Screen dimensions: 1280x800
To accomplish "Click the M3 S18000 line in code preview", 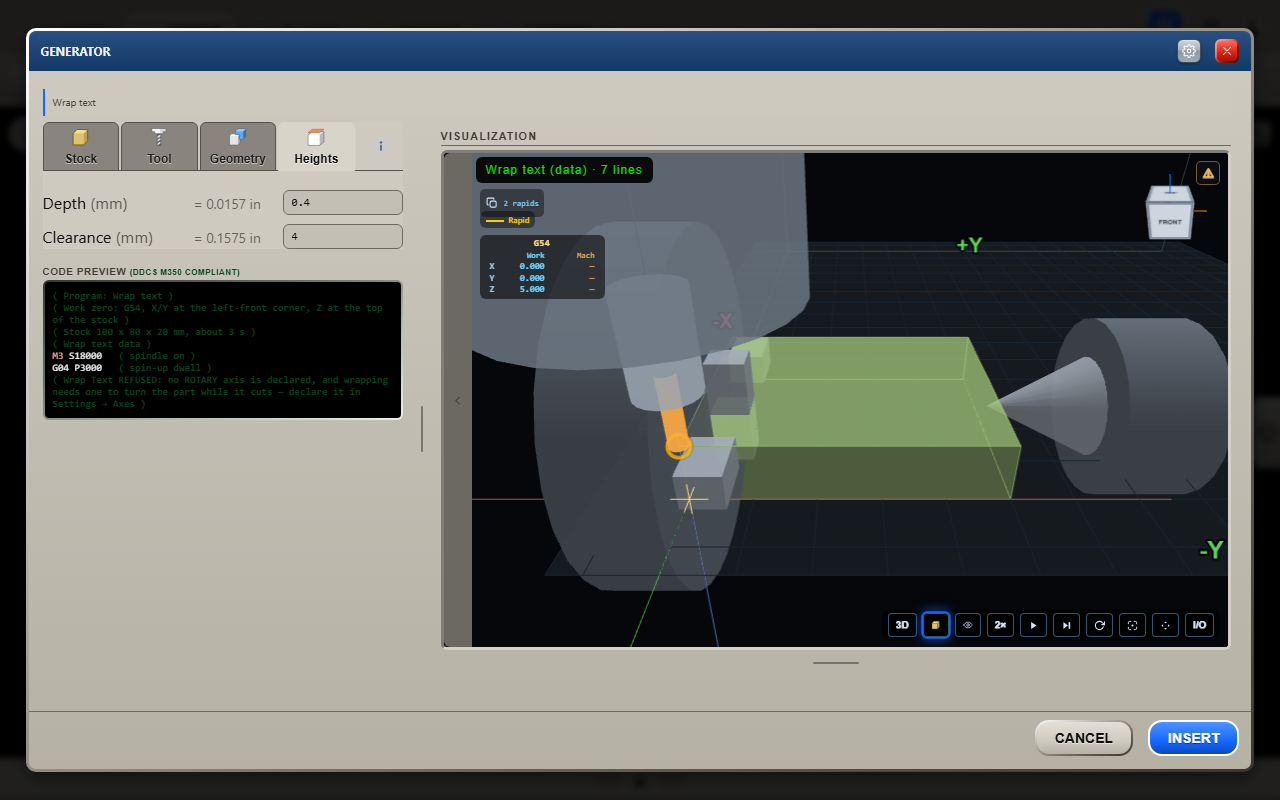I will tap(123, 356).
